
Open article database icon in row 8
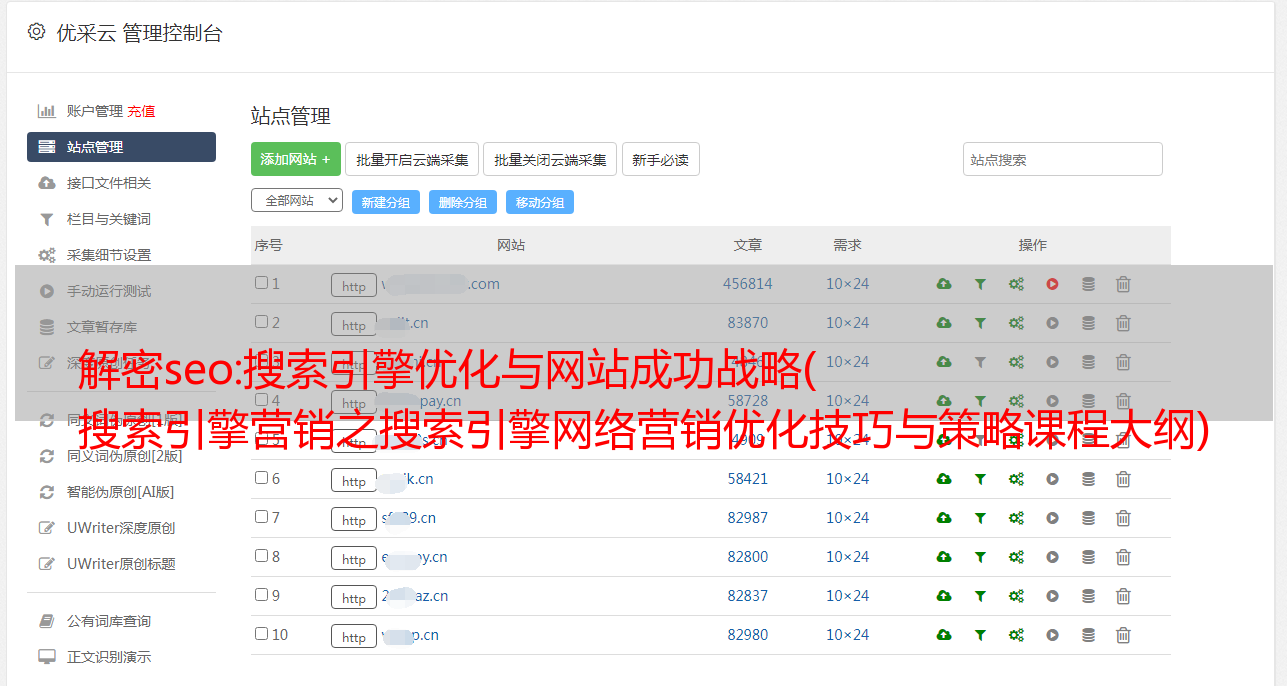[x=1088, y=557]
